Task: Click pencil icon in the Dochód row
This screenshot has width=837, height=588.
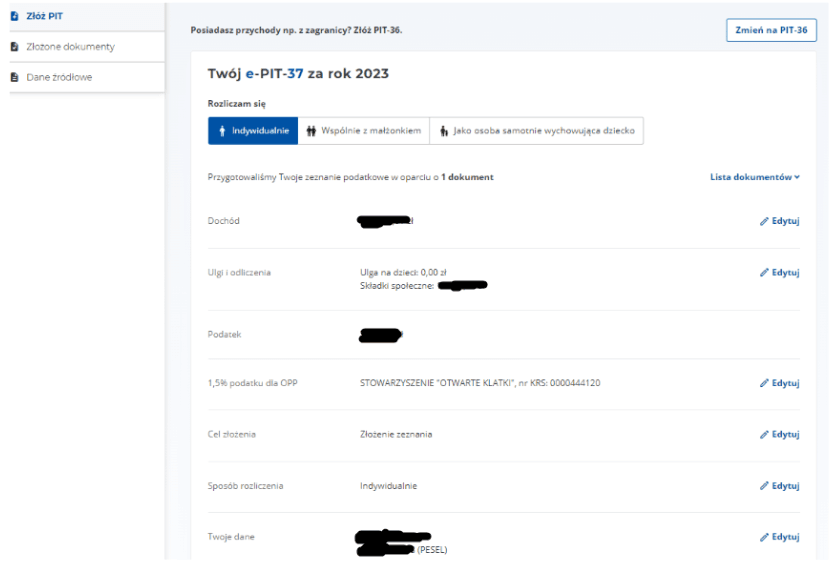Action: point(764,220)
